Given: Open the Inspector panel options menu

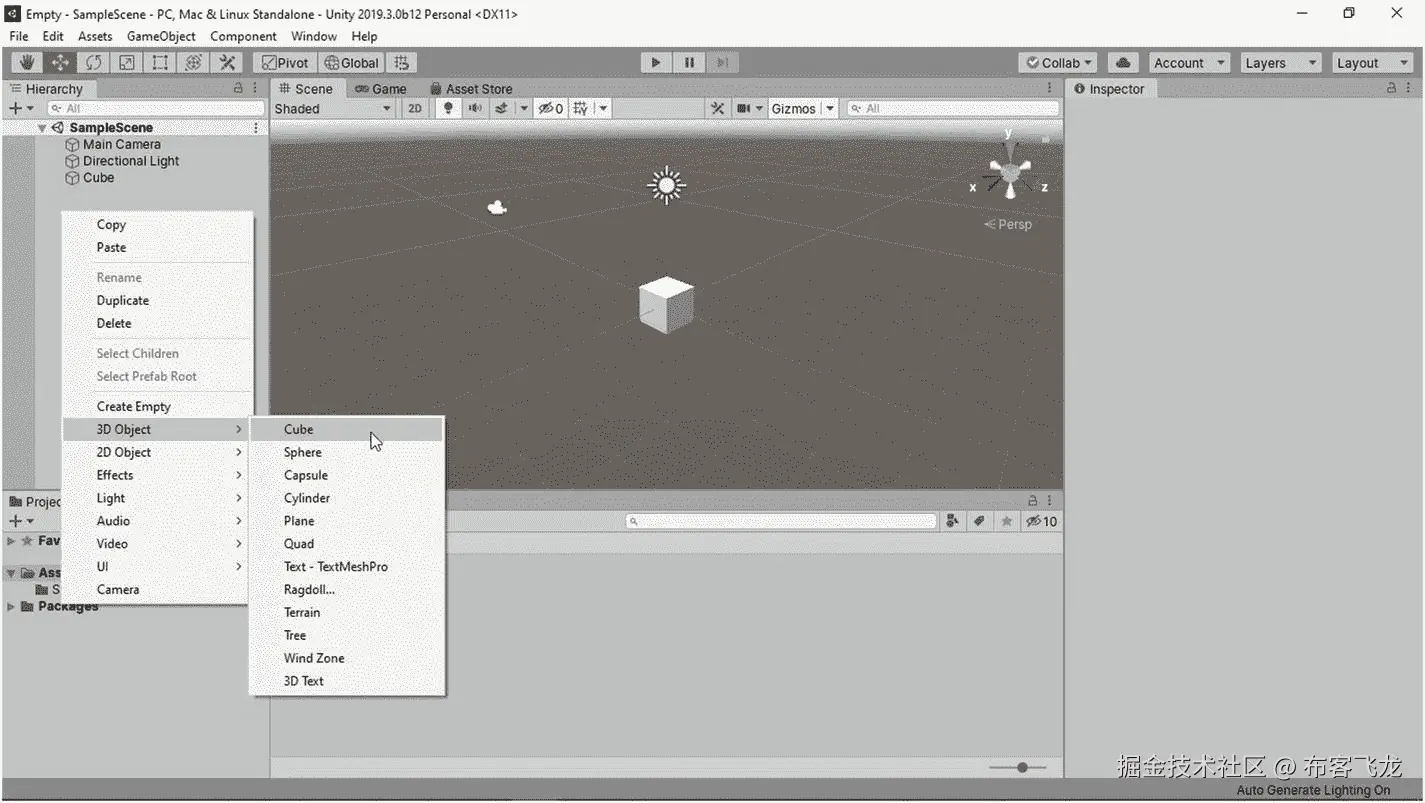Looking at the screenshot, I should tap(1410, 88).
